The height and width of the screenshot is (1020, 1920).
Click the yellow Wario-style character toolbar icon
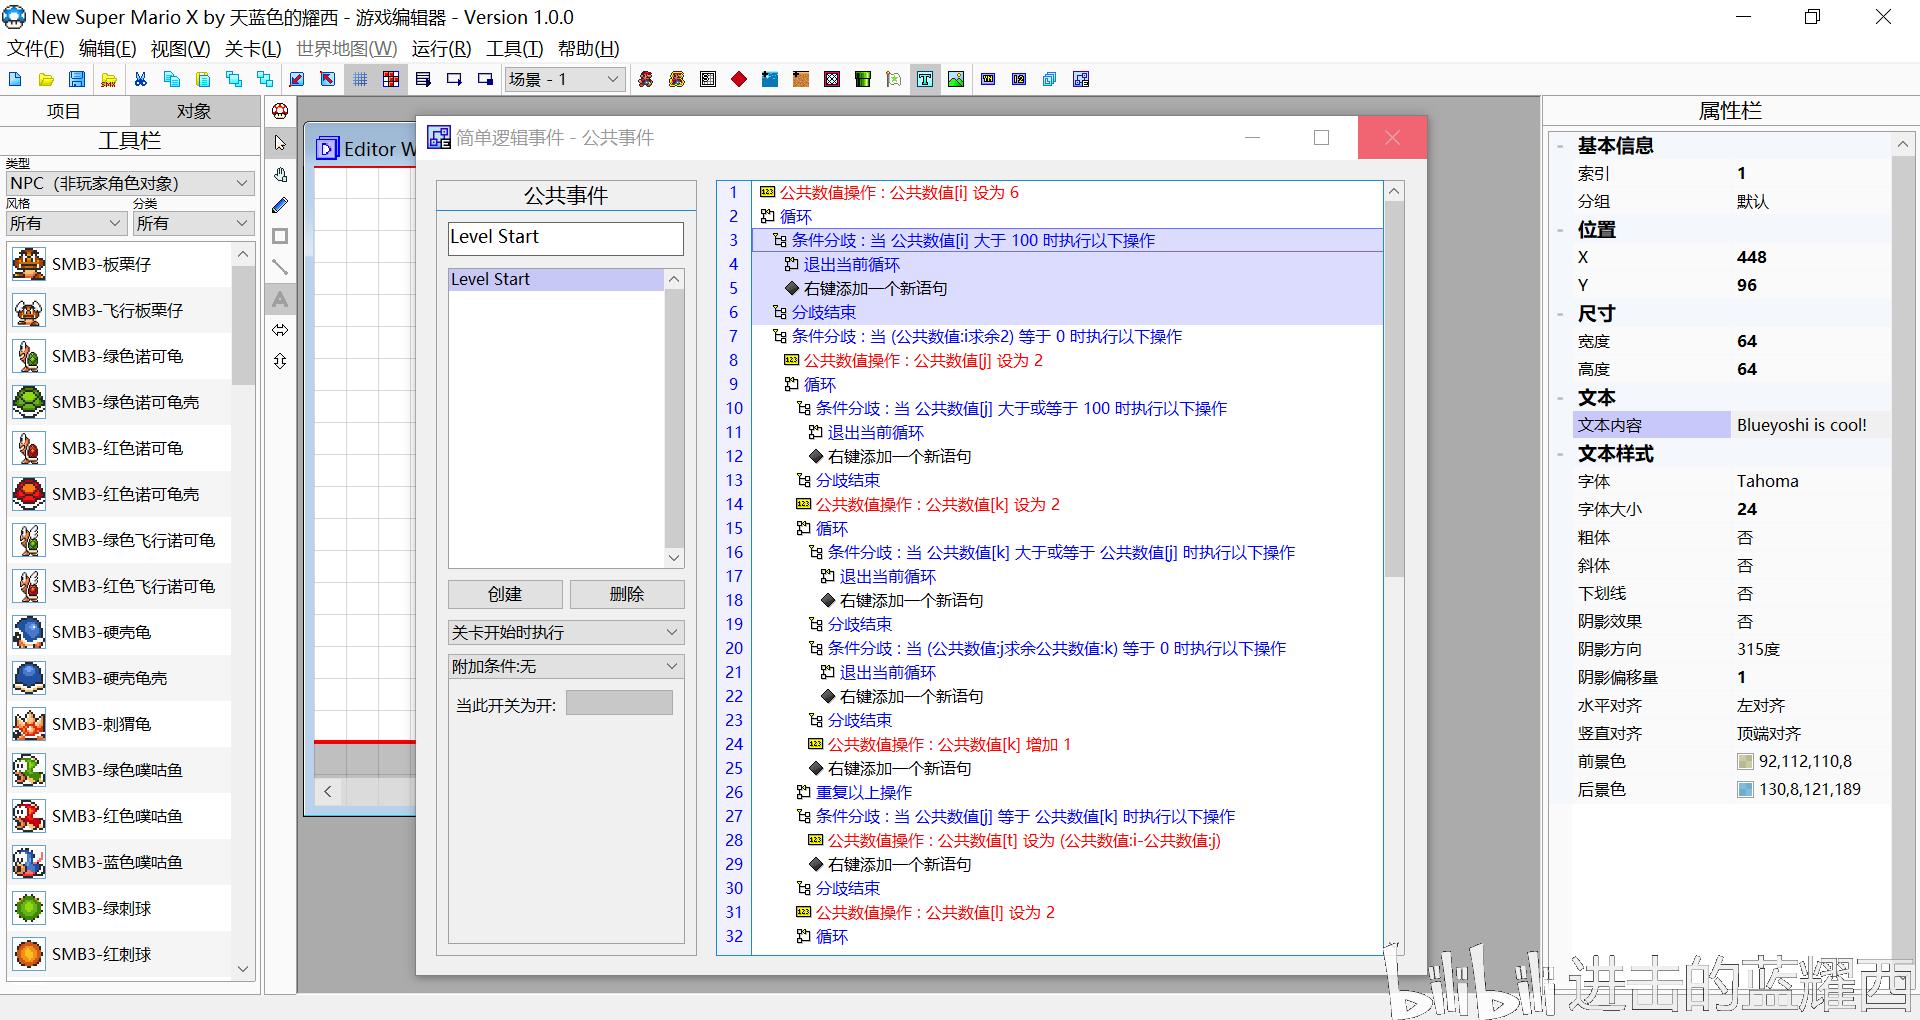[677, 79]
